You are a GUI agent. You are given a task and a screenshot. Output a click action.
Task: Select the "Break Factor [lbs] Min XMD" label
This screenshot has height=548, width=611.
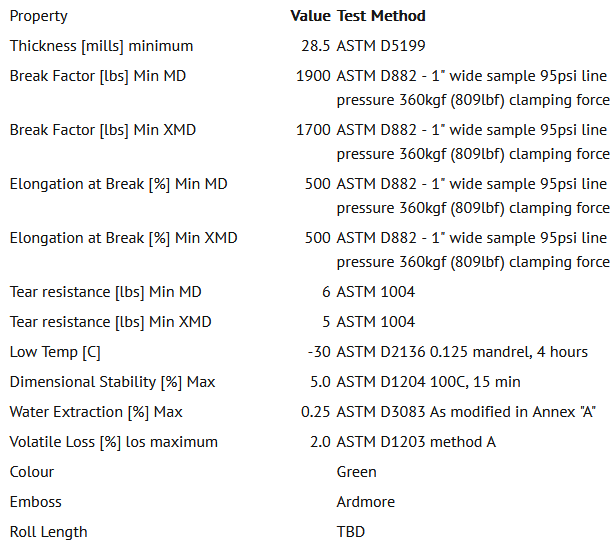(x=103, y=130)
